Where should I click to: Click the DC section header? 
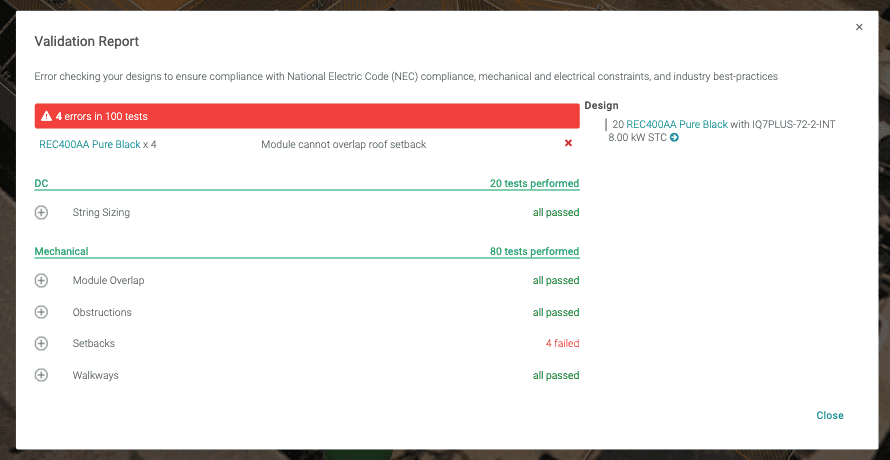coord(42,184)
